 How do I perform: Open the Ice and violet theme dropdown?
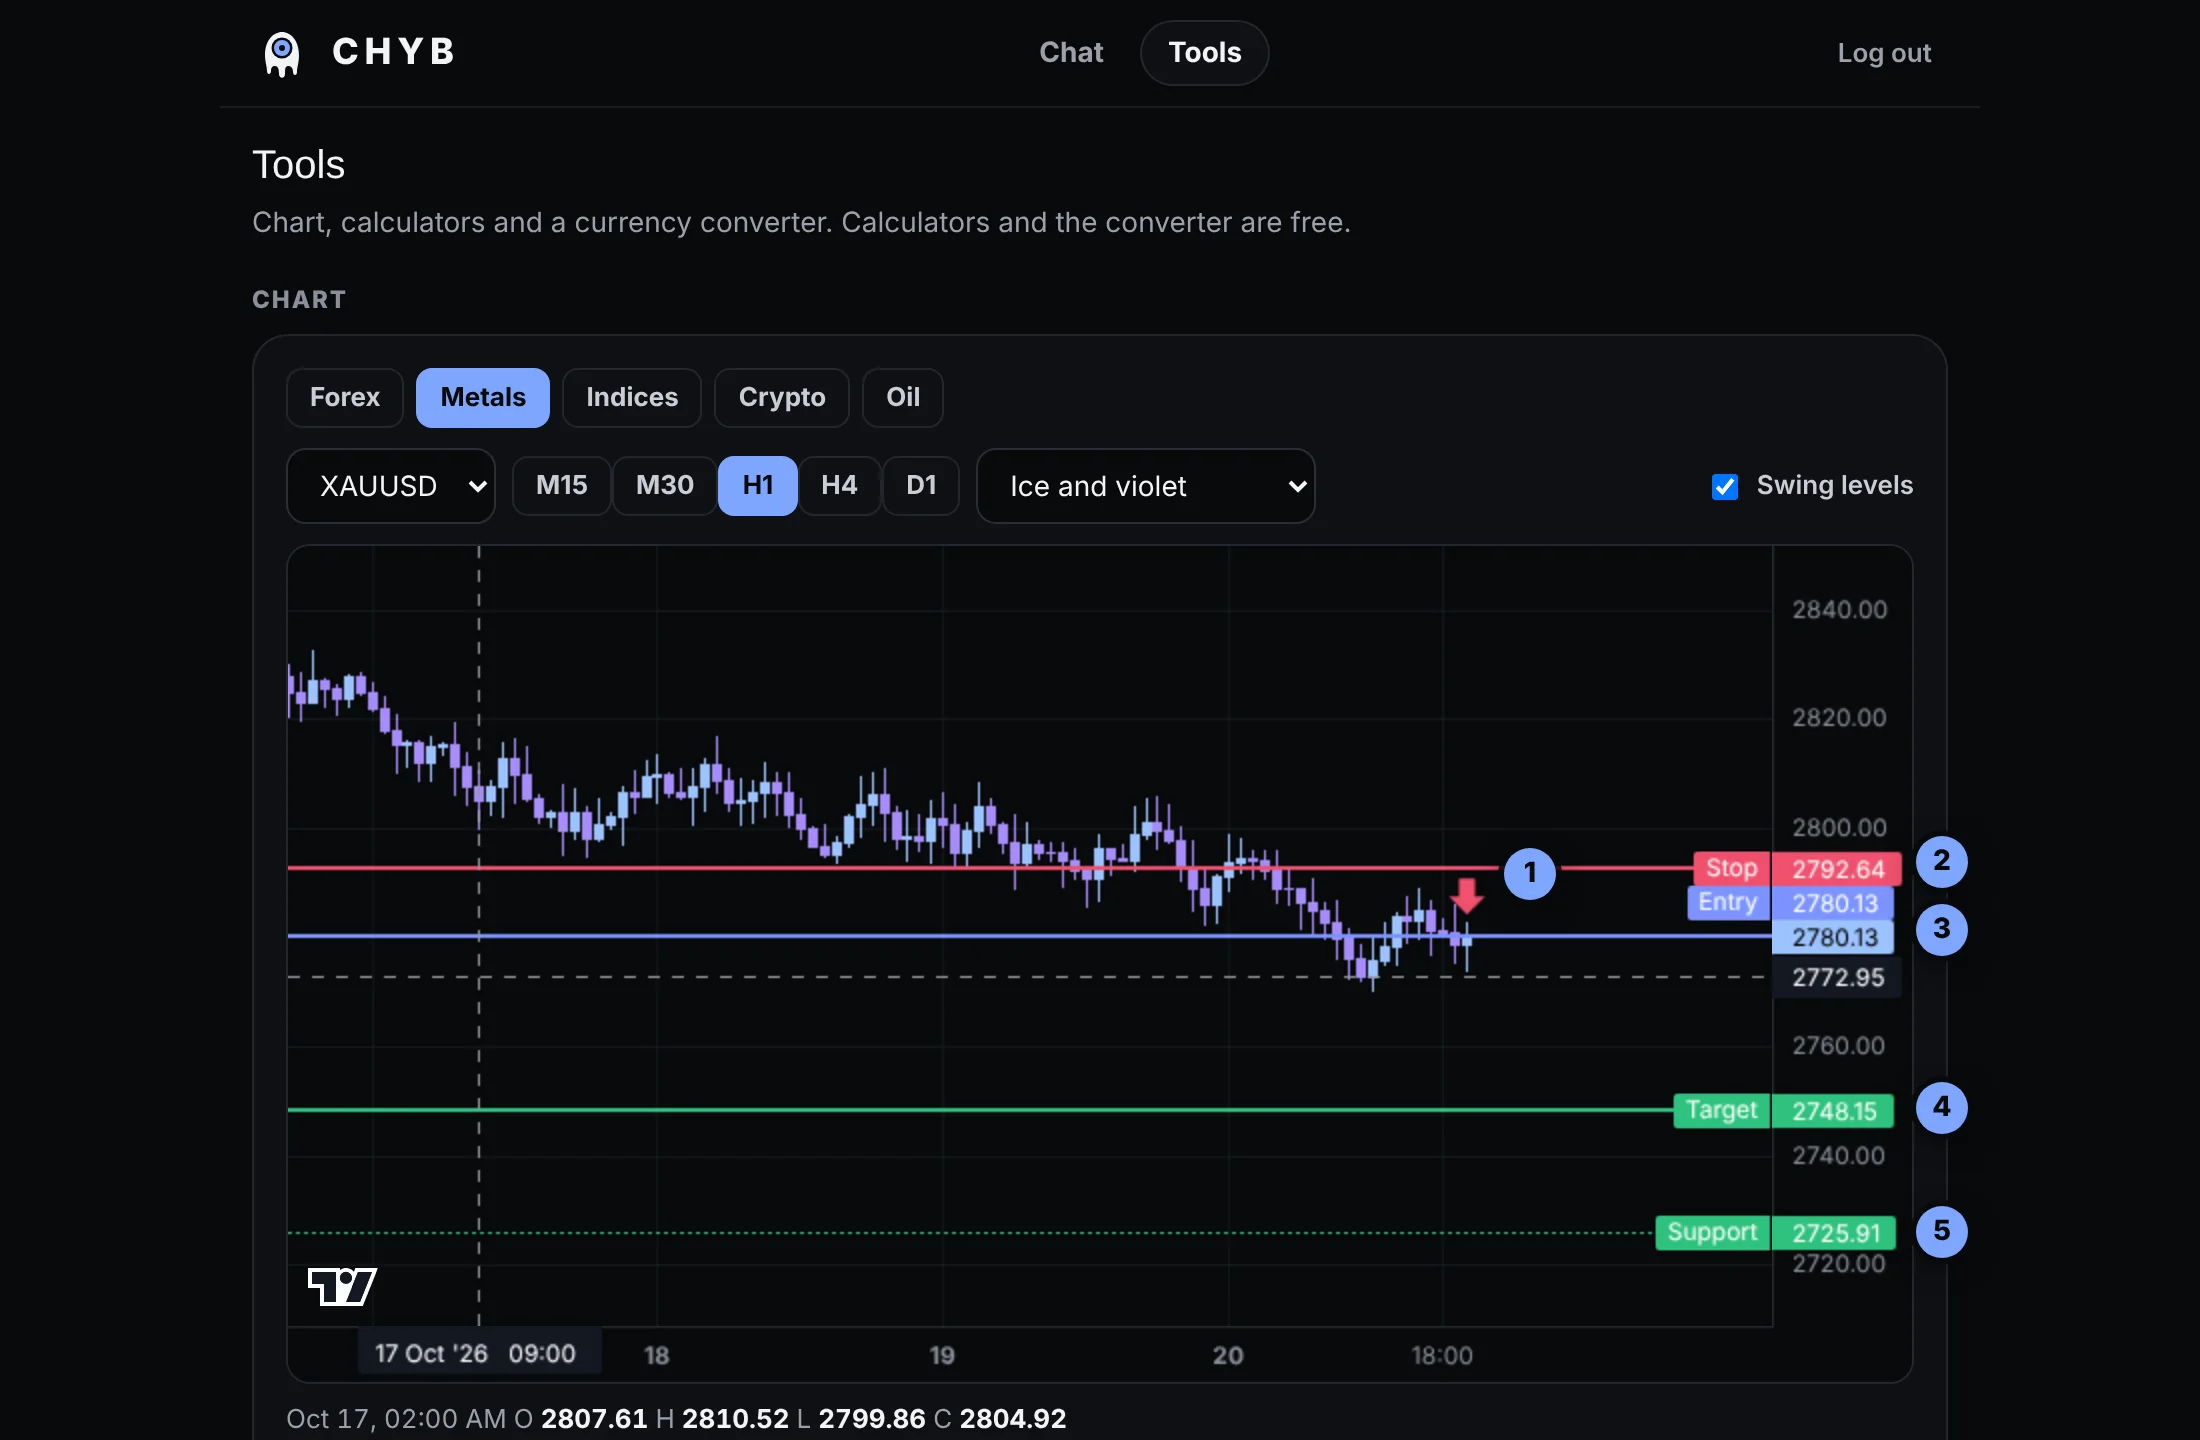click(x=1146, y=486)
